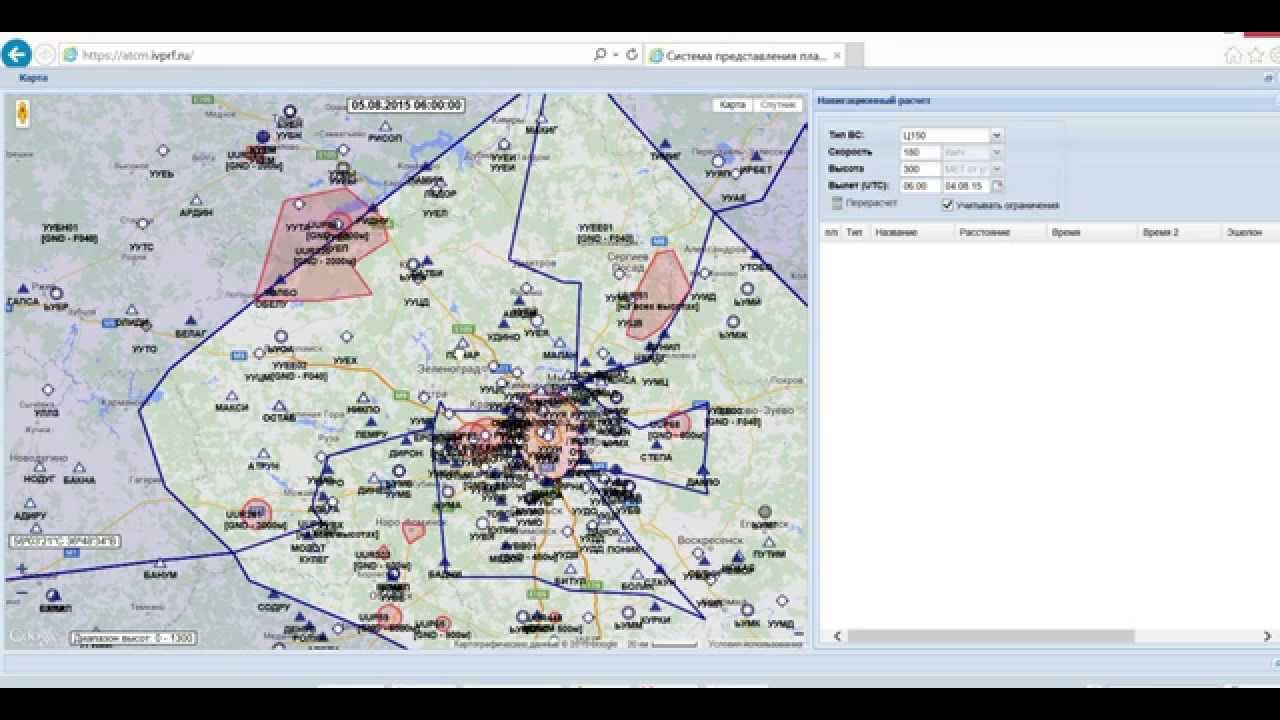Sort by the Эшелон column header
This screenshot has height=720, width=1280.
(x=1250, y=232)
